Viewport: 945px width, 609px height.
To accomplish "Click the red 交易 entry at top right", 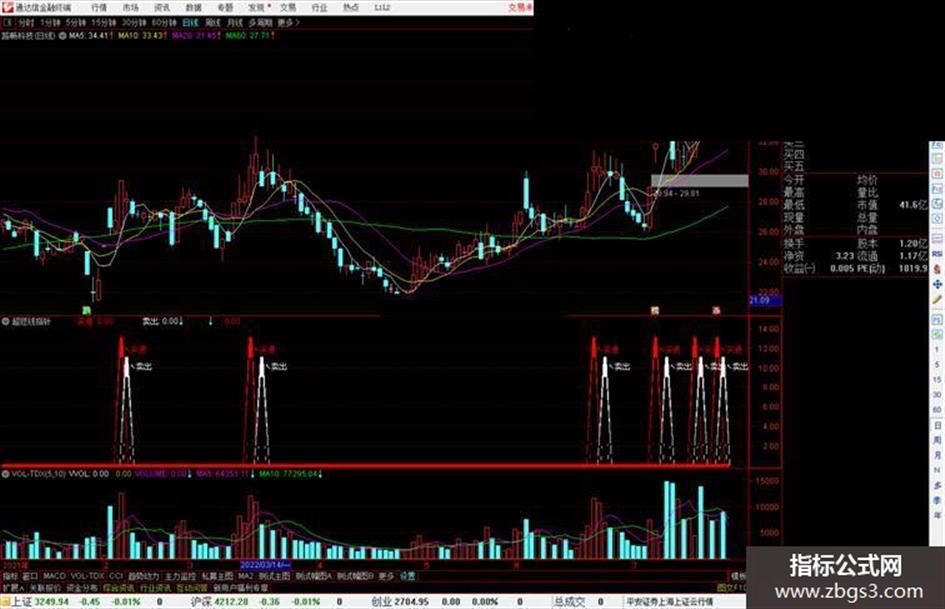I will (520, 7).
